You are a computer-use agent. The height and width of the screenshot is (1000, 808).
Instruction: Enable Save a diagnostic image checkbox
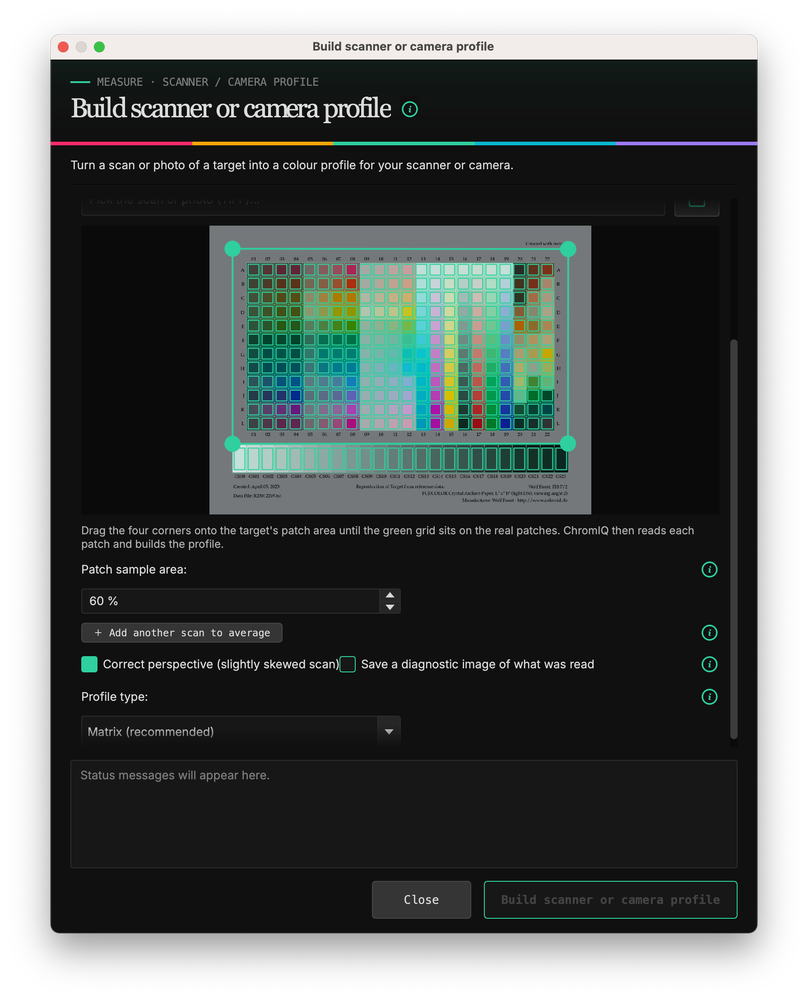pyautogui.click(x=348, y=665)
